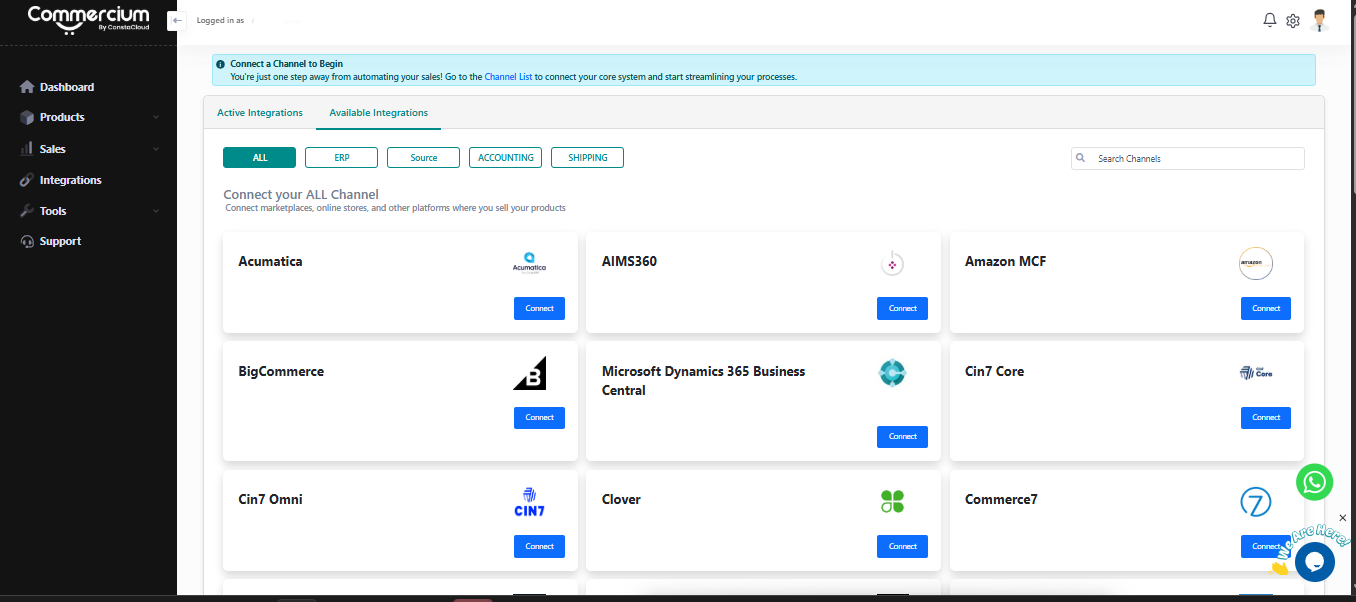Select the ALL filter

pyautogui.click(x=260, y=157)
